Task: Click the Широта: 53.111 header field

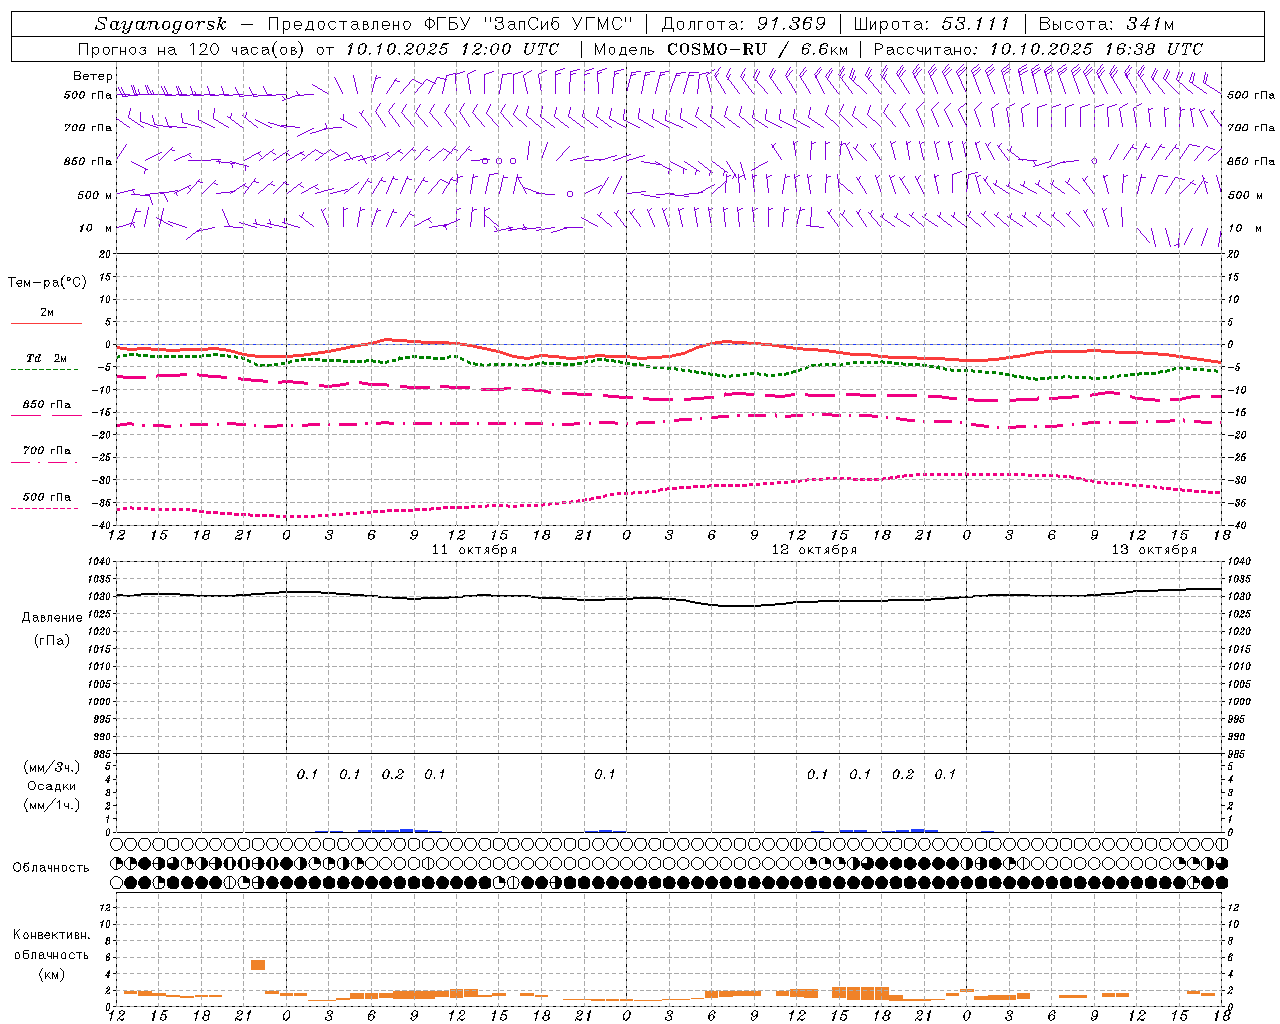Action: pyautogui.click(x=932, y=24)
